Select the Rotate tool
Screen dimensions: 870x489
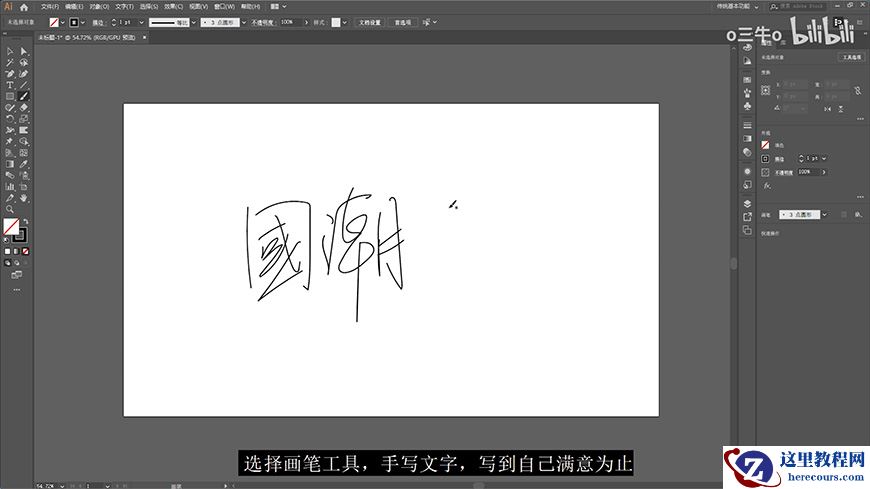(x=10, y=119)
